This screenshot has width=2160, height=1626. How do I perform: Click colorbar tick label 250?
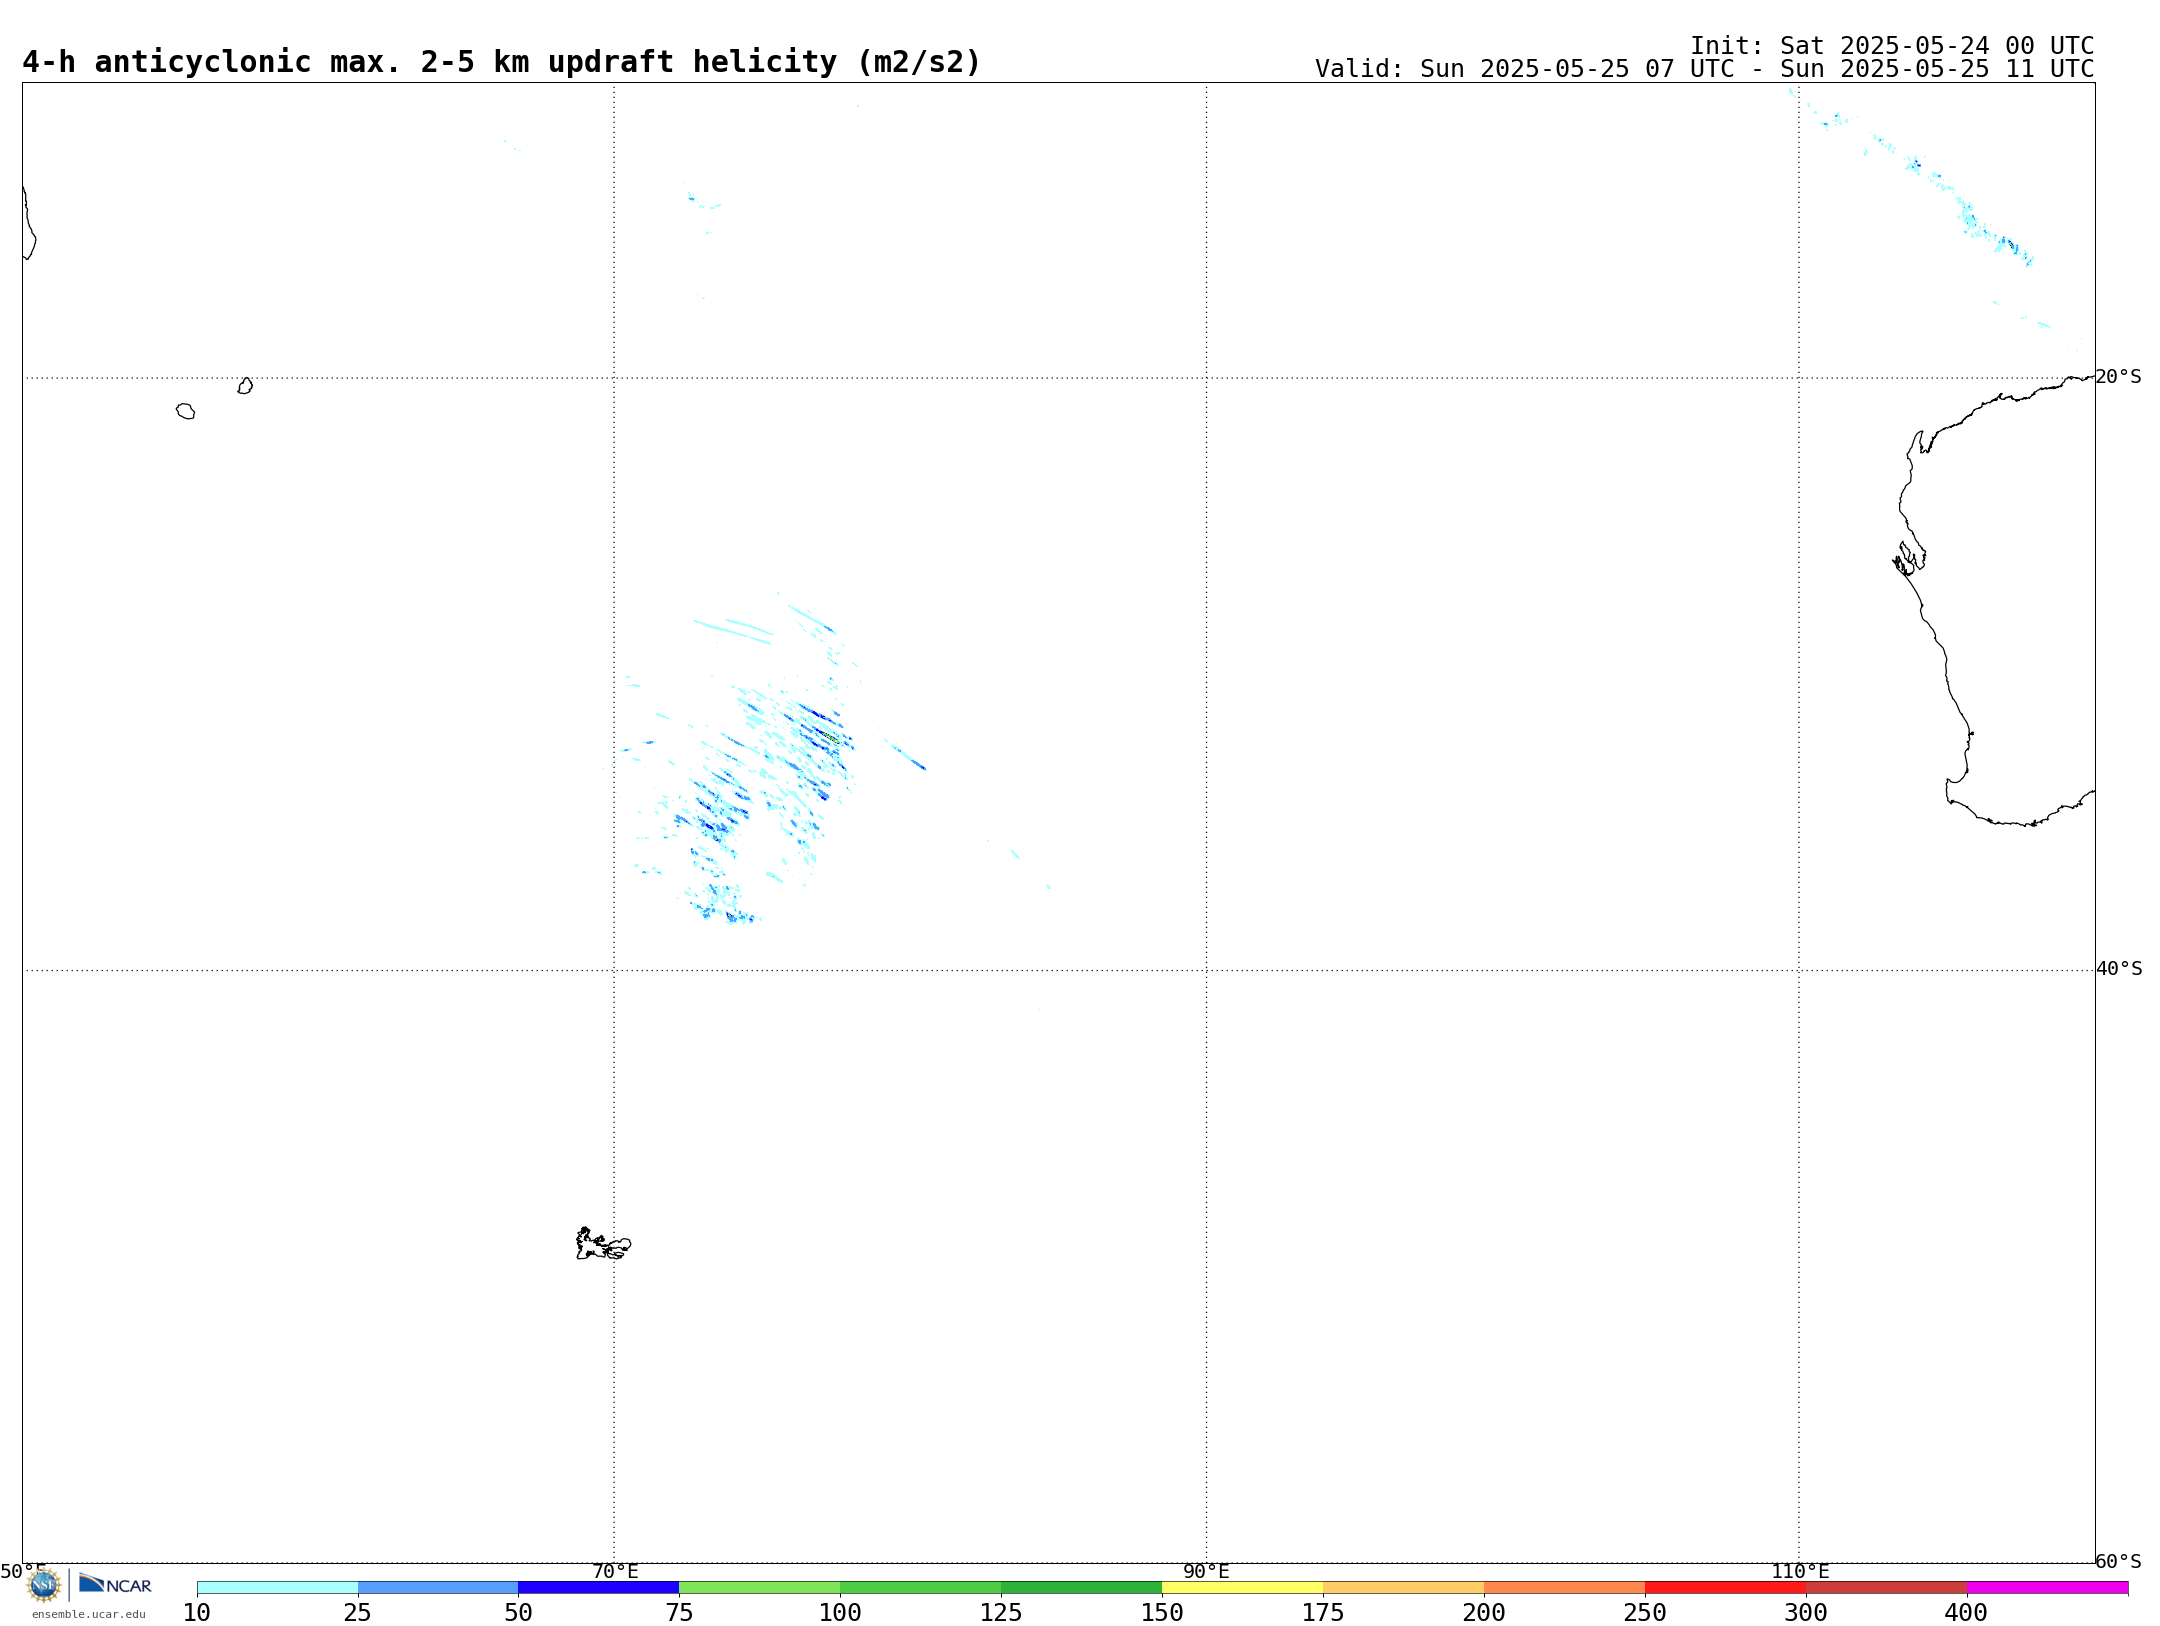(1645, 1612)
